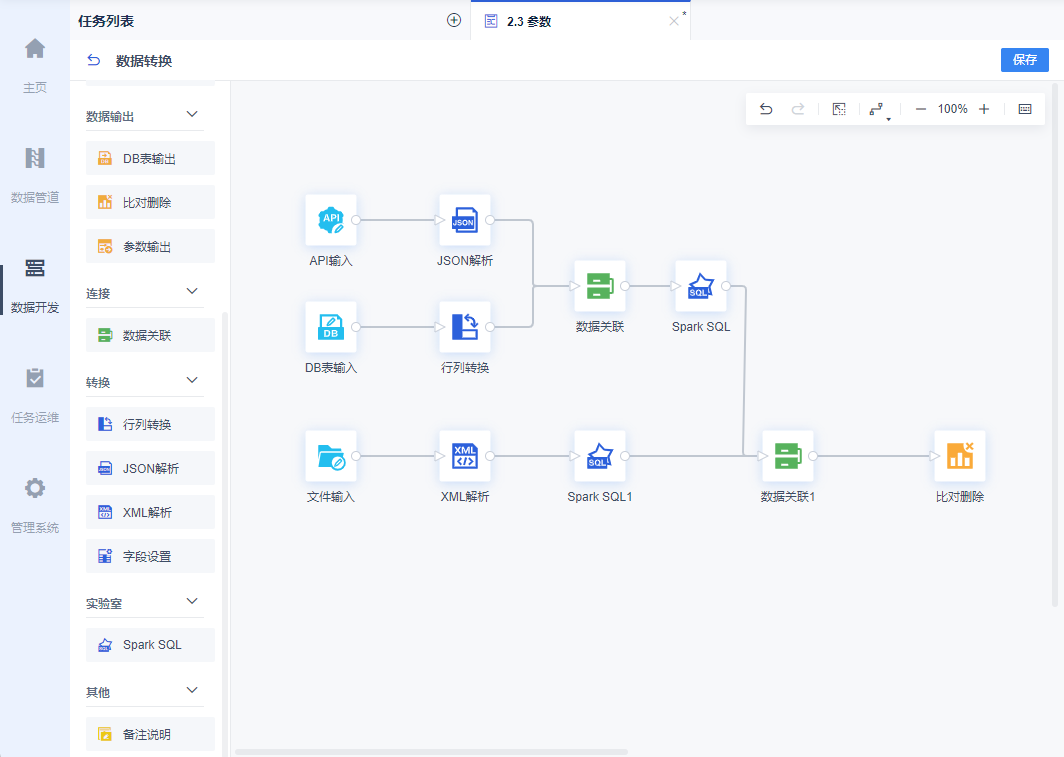Click the output port of 数据关联1 node

click(813, 456)
